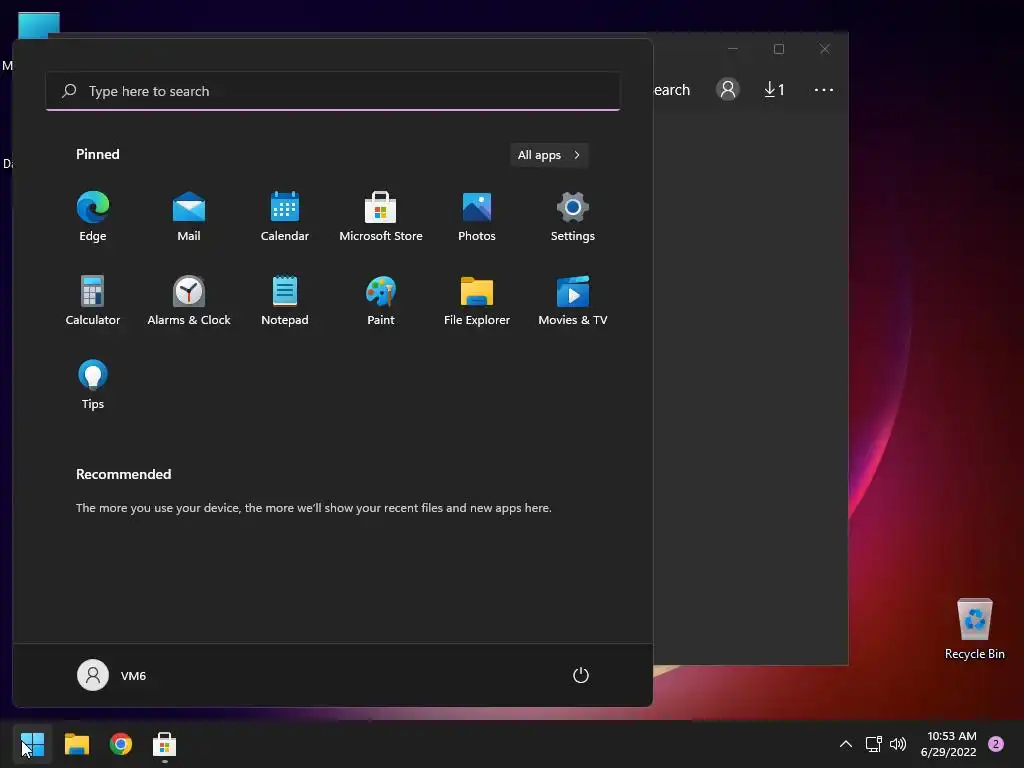This screenshot has width=1024, height=768.
Task: Open the three-dot menu in Store window
Action: click(x=824, y=89)
